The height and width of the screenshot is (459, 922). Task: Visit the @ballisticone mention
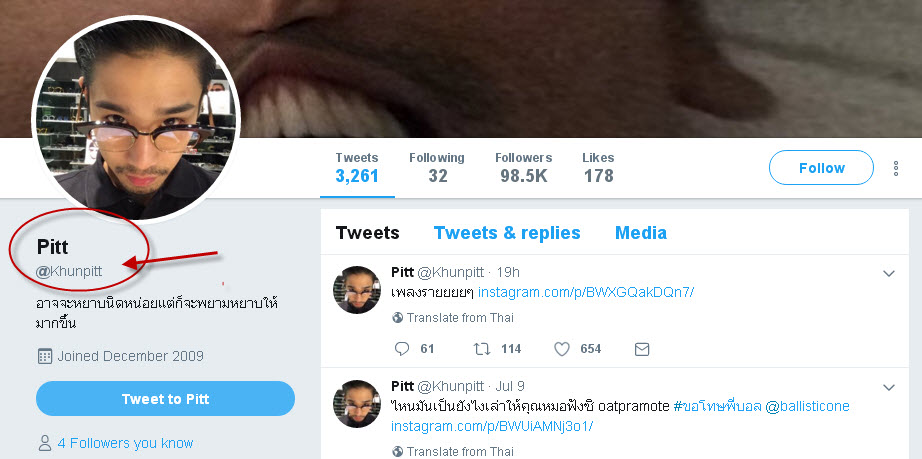pos(807,406)
